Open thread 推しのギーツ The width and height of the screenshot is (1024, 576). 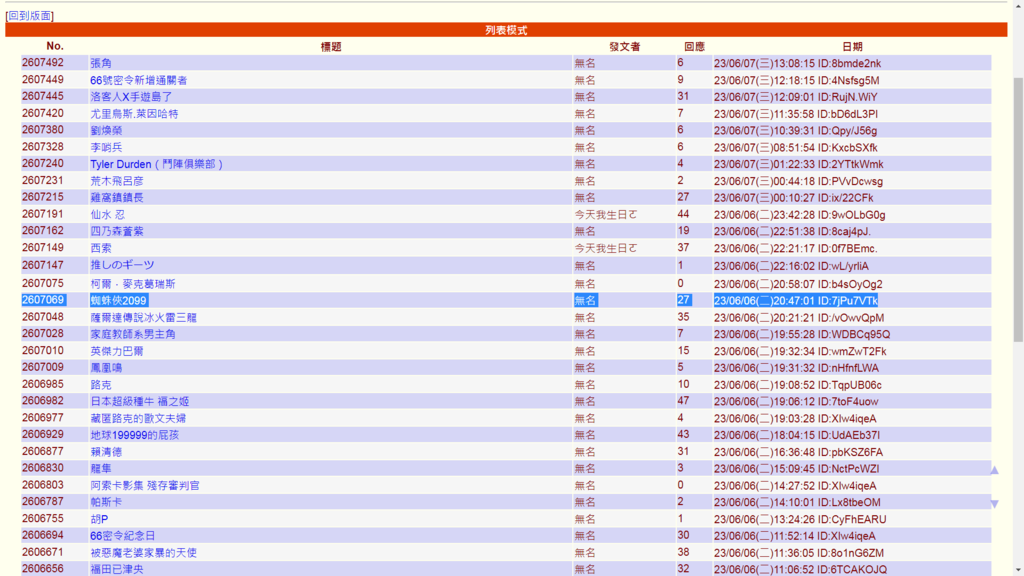(x=122, y=265)
